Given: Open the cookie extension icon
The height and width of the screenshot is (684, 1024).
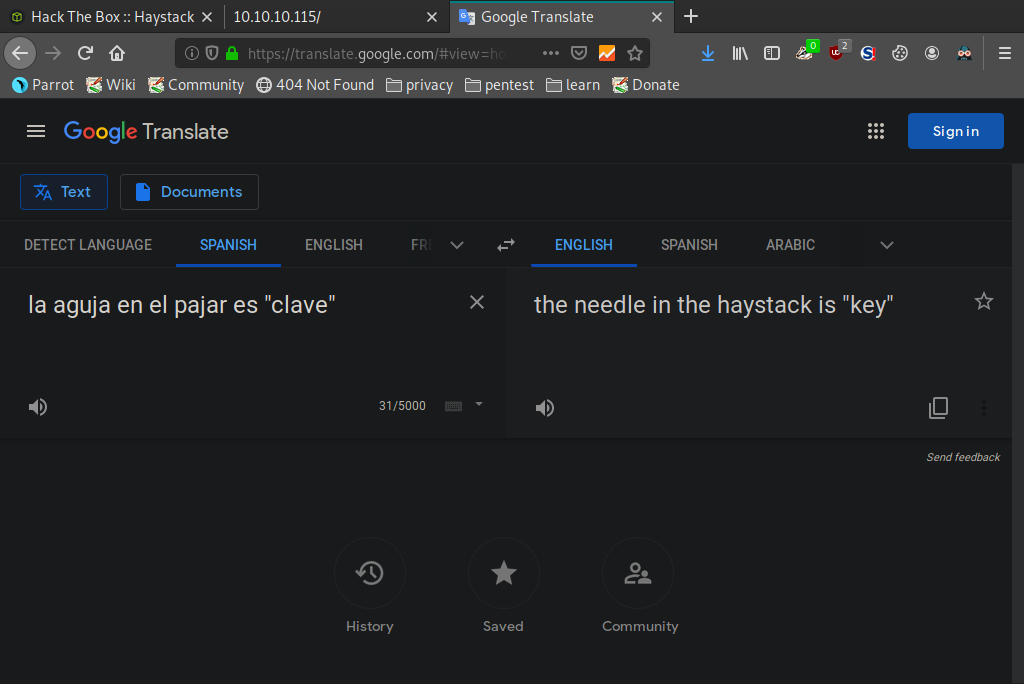Looking at the screenshot, I should pyautogui.click(x=900, y=53).
